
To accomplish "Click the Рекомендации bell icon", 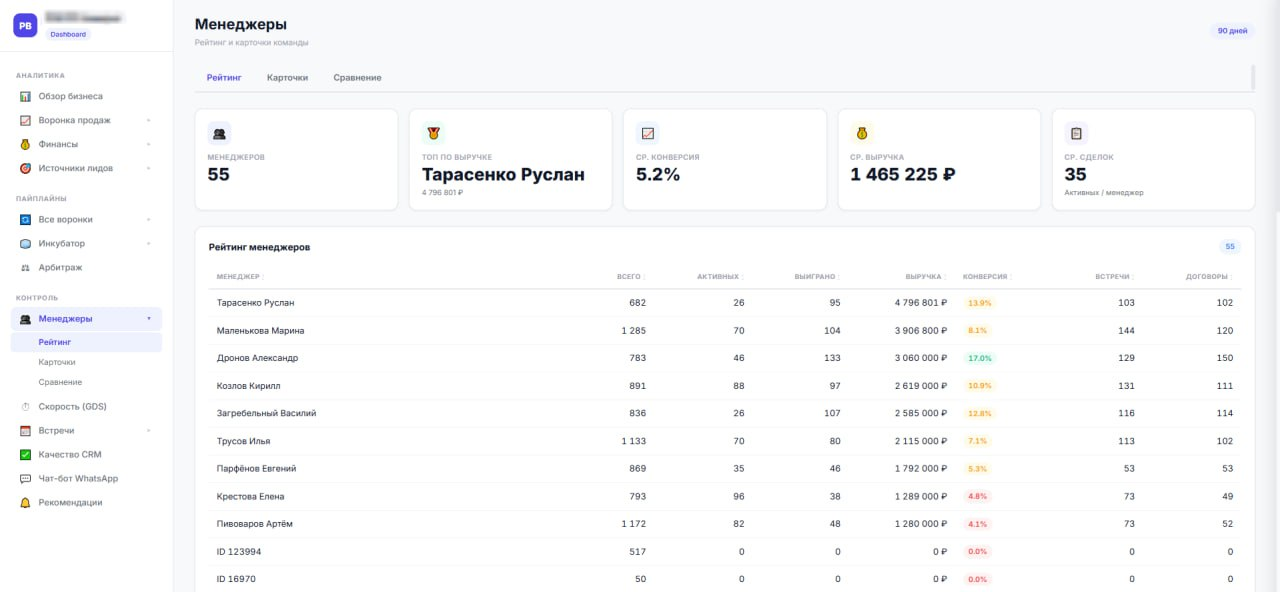I will point(25,502).
